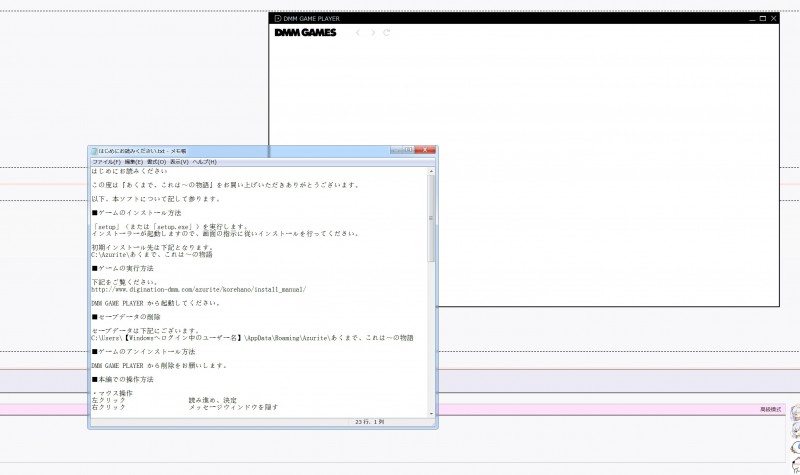Click the first line はじめにお読みください
The height and width of the screenshot is (475, 800).
pyautogui.click(x=129, y=171)
